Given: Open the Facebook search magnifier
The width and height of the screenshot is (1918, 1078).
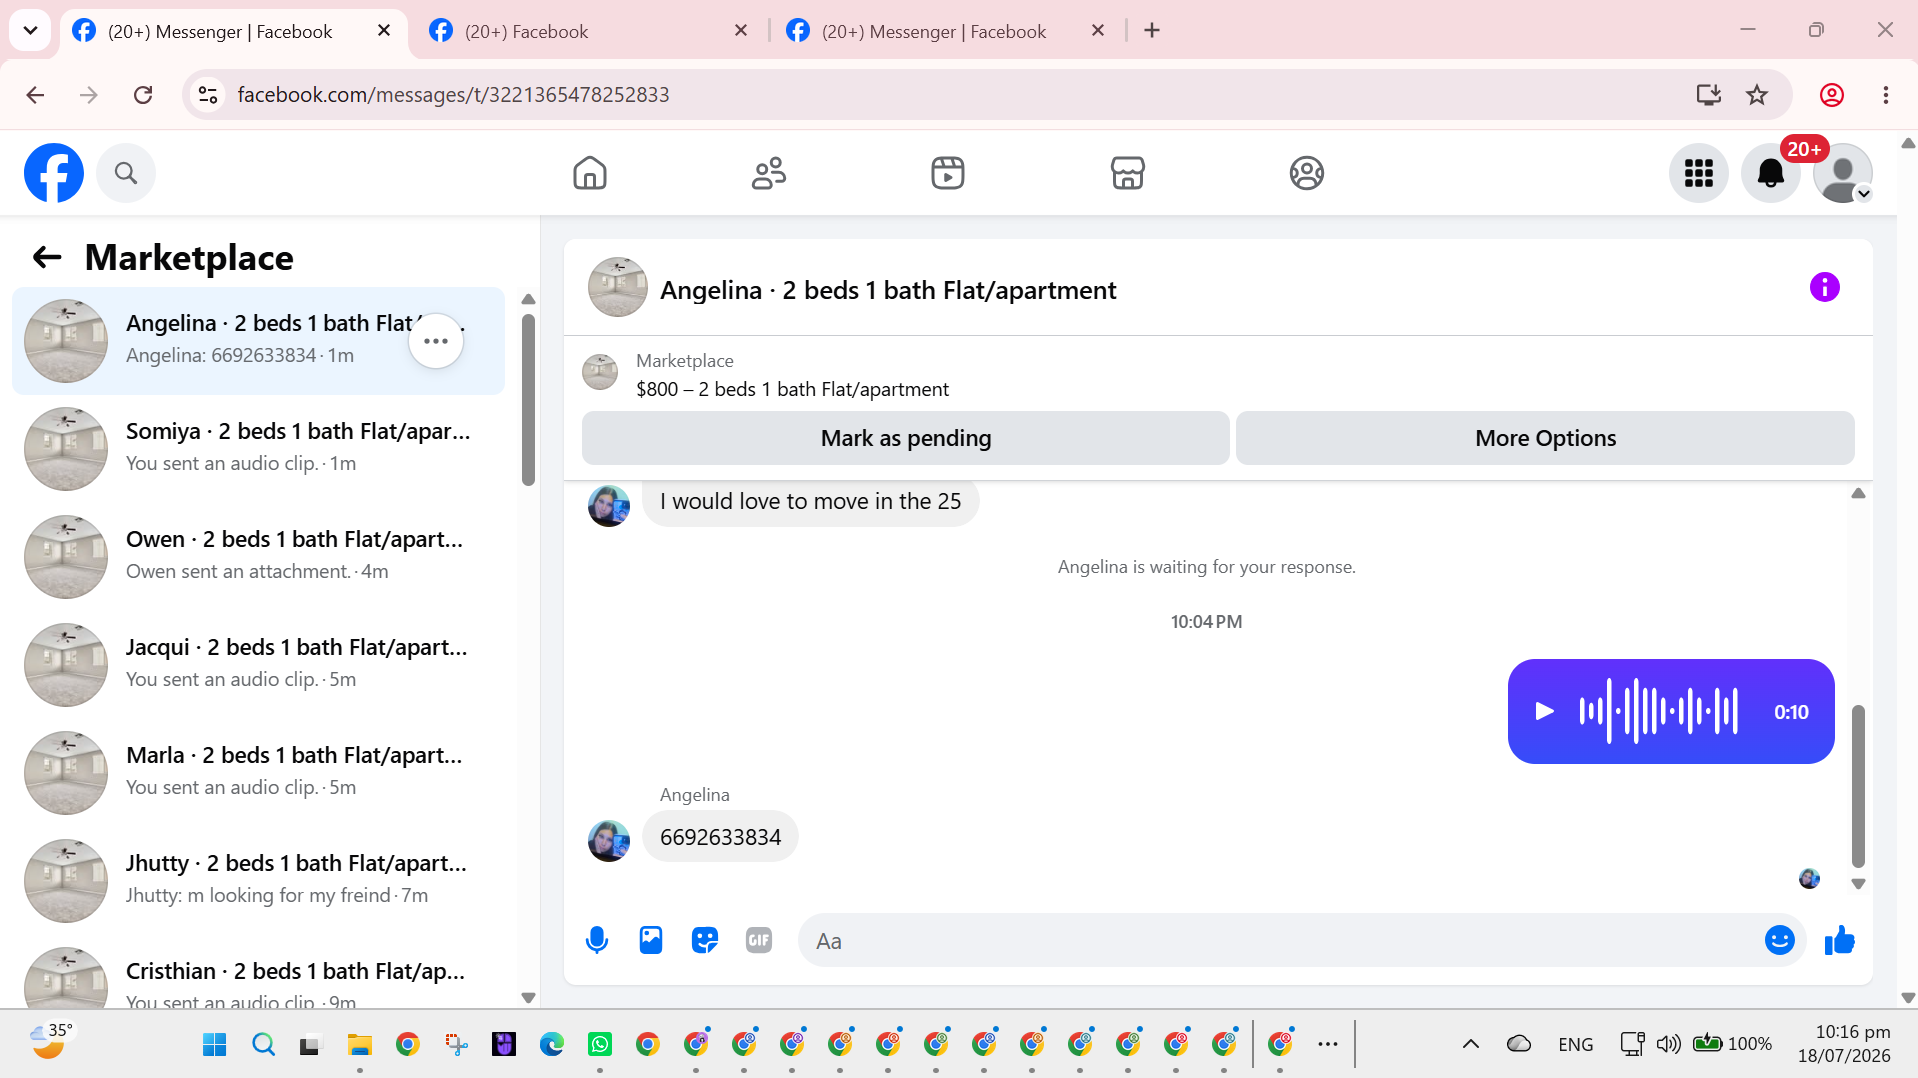Looking at the screenshot, I should coord(126,173).
